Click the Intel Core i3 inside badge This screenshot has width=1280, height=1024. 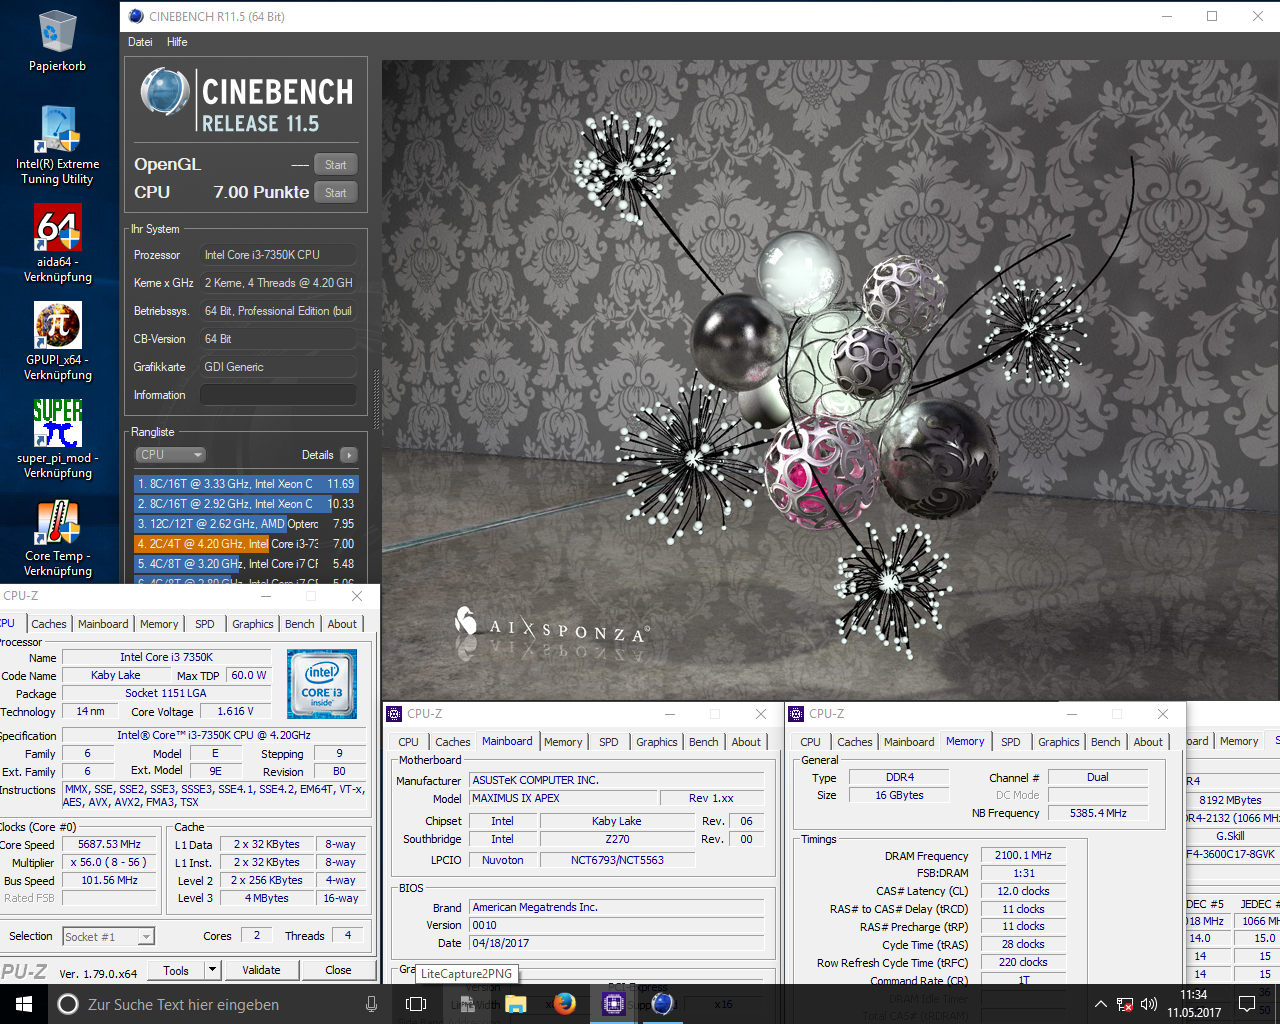click(x=322, y=684)
